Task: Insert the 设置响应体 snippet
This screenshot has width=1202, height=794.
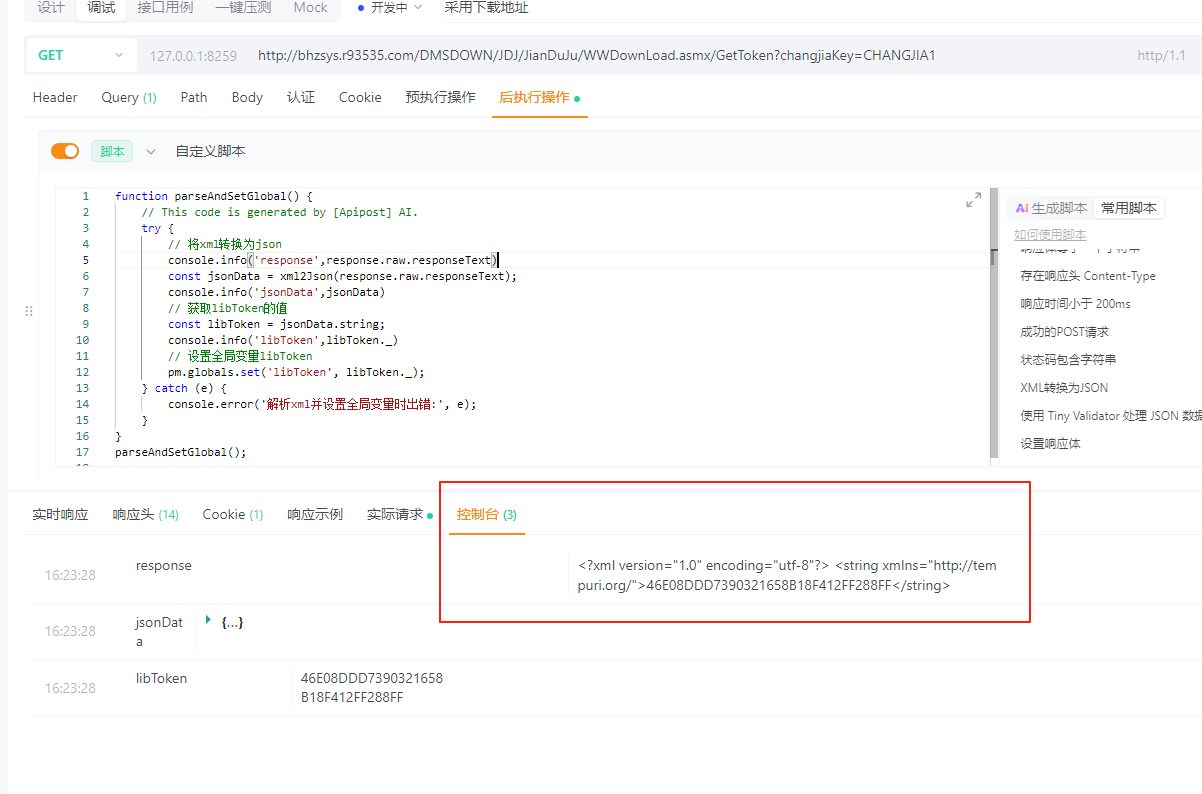Action: [x=1050, y=443]
